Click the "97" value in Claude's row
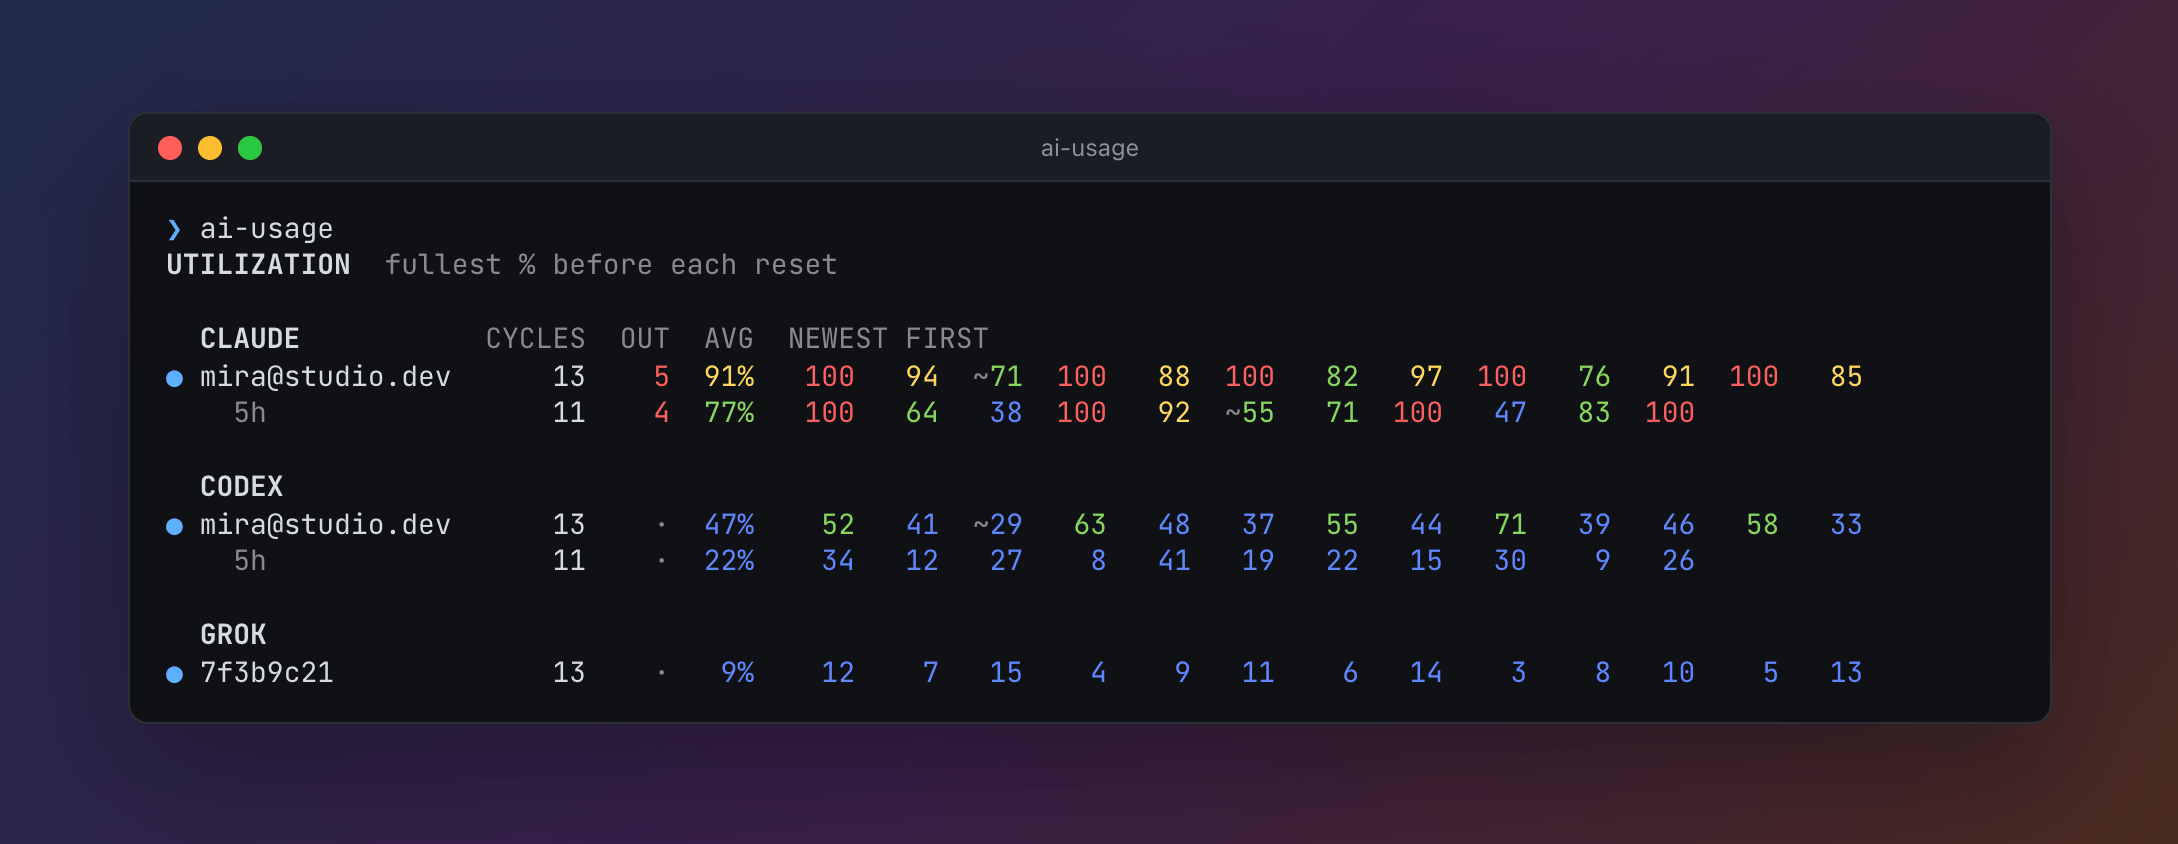 coord(1426,377)
